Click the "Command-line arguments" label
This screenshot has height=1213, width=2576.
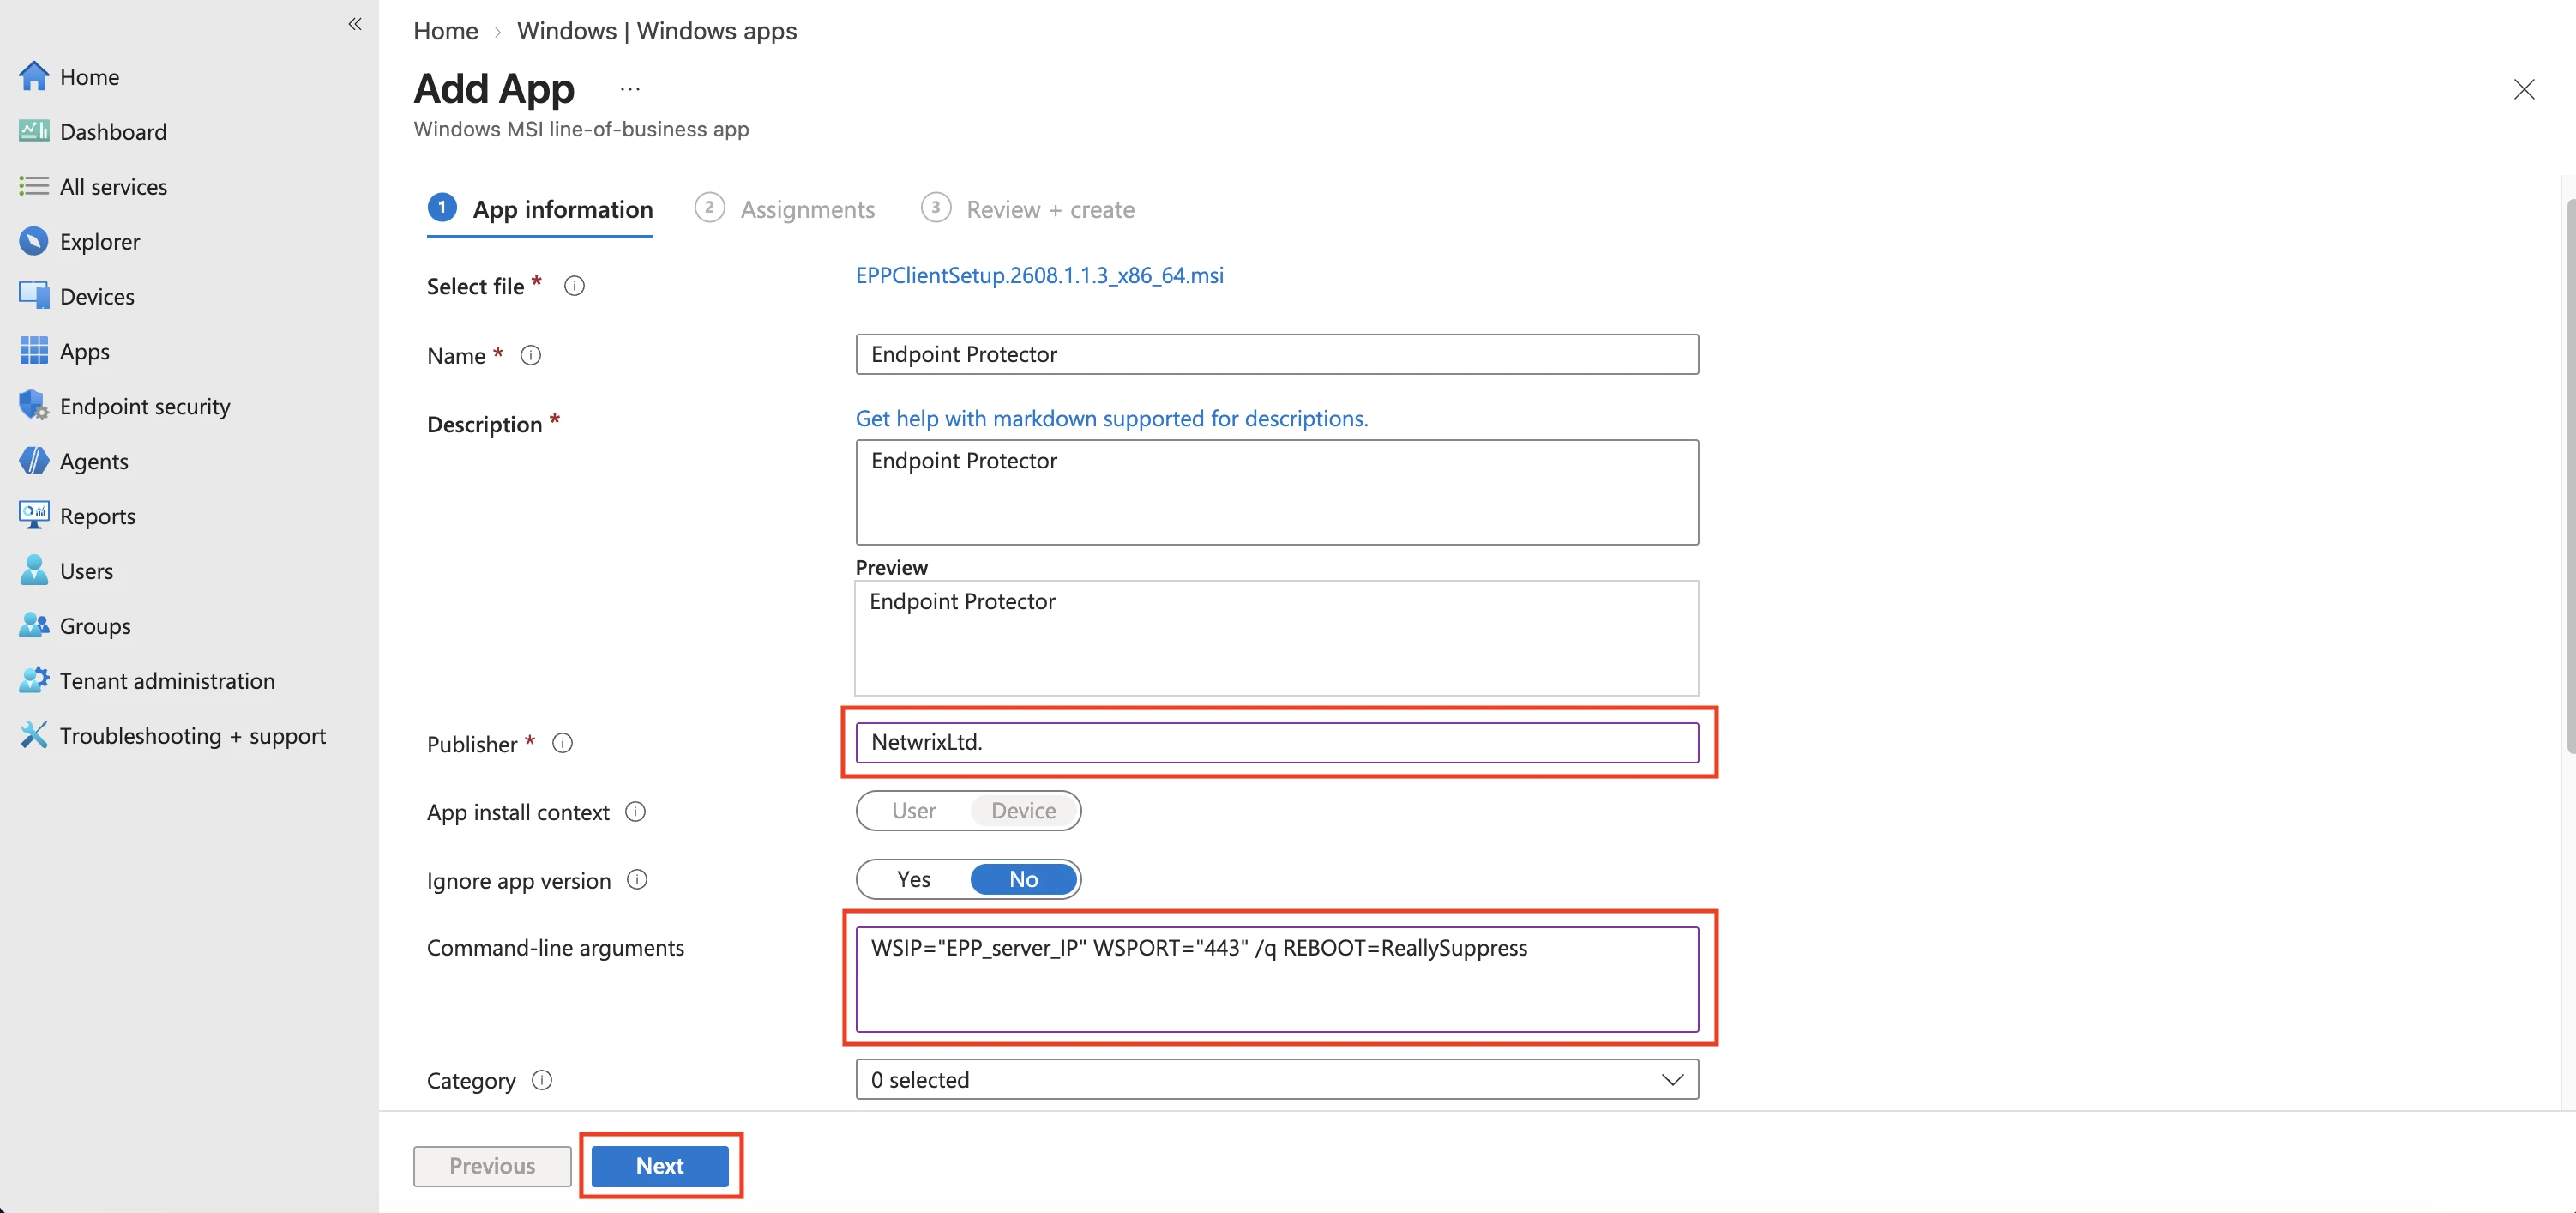point(556,948)
